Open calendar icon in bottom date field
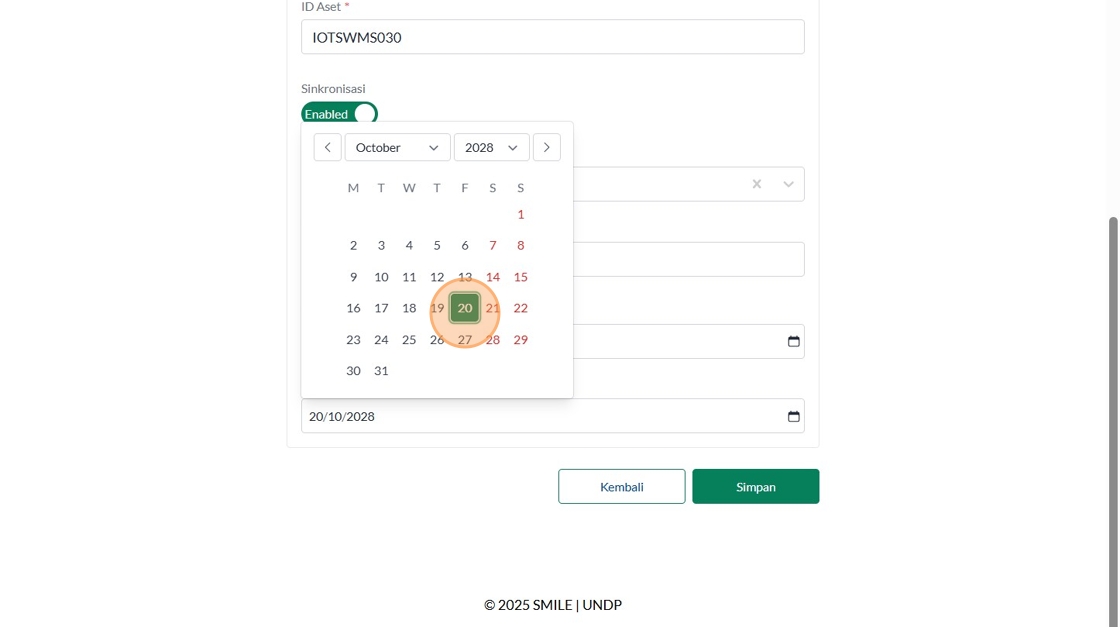1120x627 pixels. 794,416
